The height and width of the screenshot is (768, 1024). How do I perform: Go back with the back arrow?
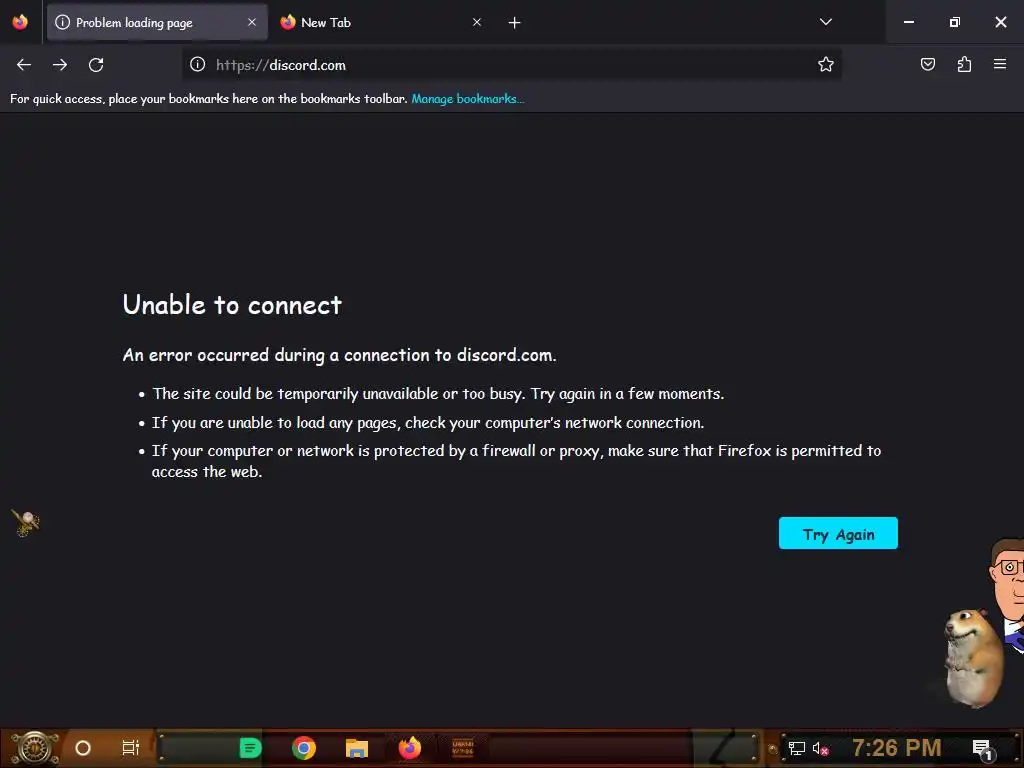click(24, 65)
